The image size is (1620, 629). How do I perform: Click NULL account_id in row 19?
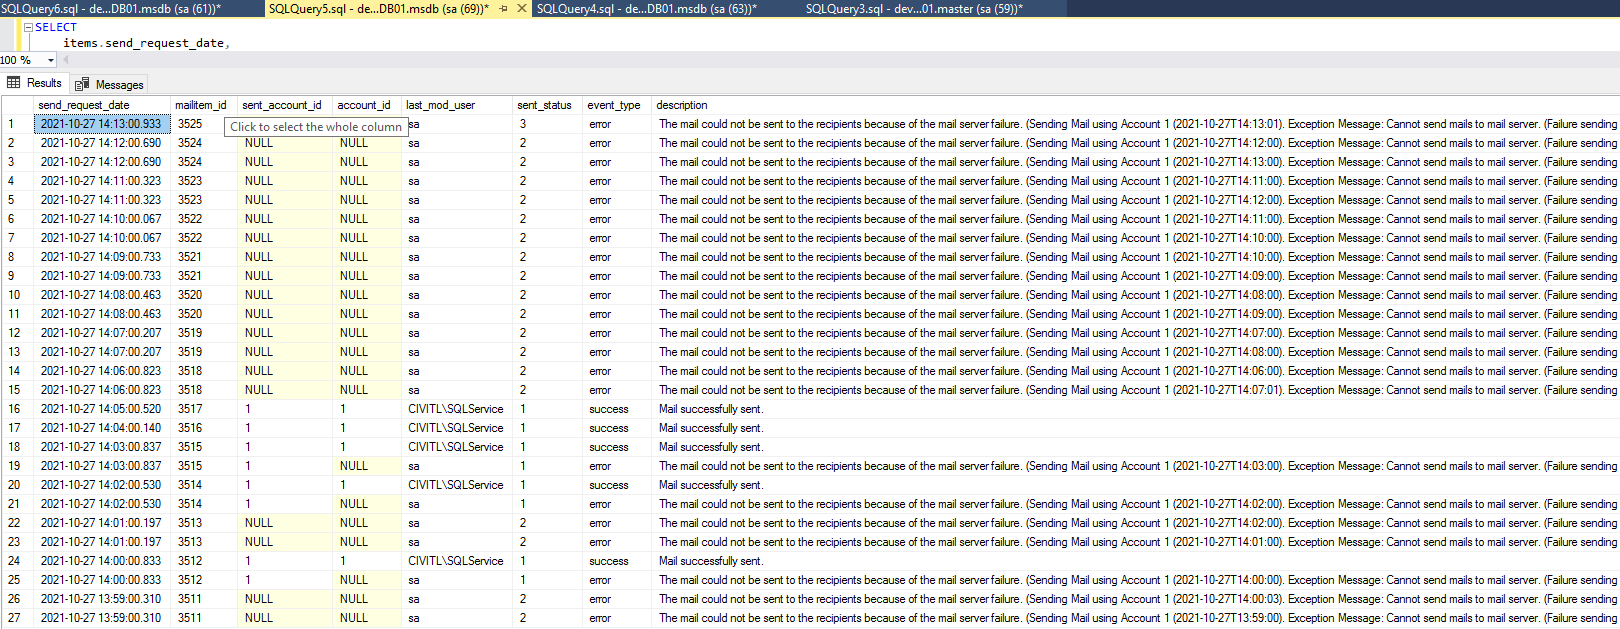pyautogui.click(x=367, y=466)
